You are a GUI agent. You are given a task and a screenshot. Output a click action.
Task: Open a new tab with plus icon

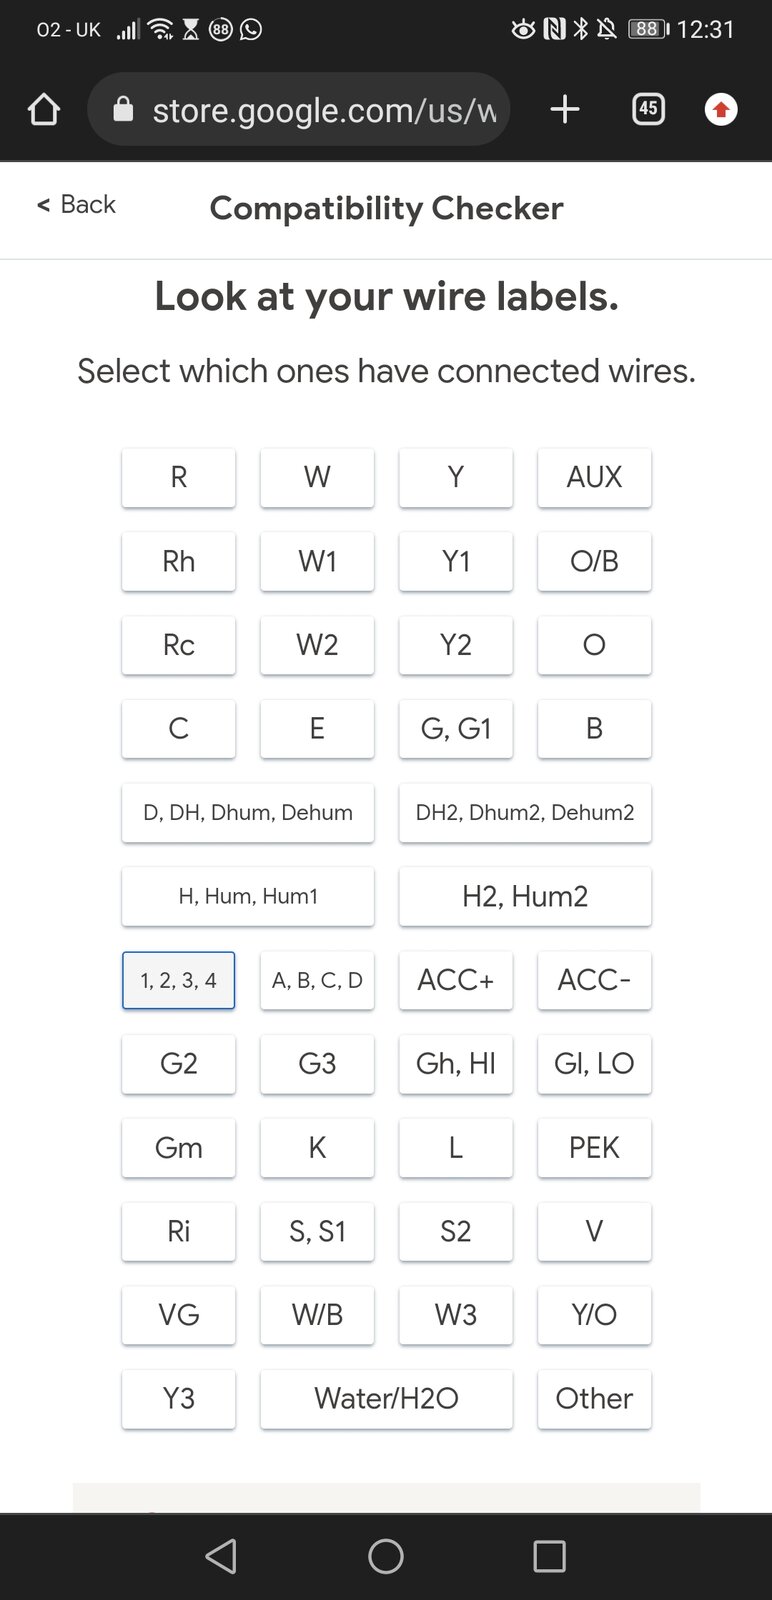tap(565, 110)
